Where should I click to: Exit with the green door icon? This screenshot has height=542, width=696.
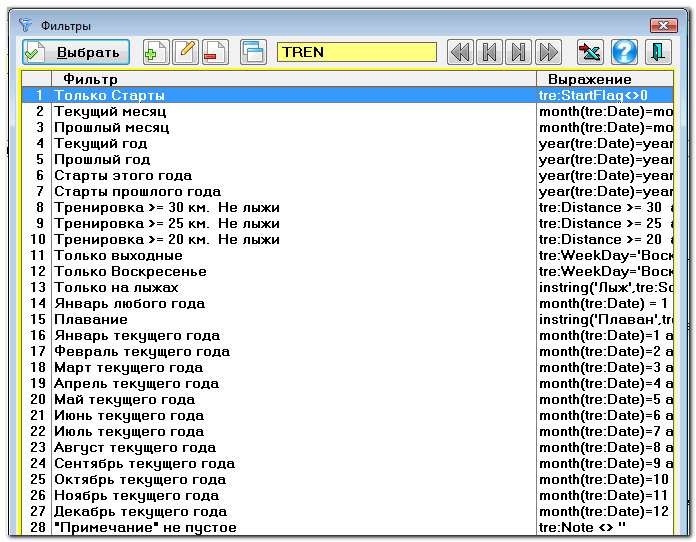click(x=658, y=52)
